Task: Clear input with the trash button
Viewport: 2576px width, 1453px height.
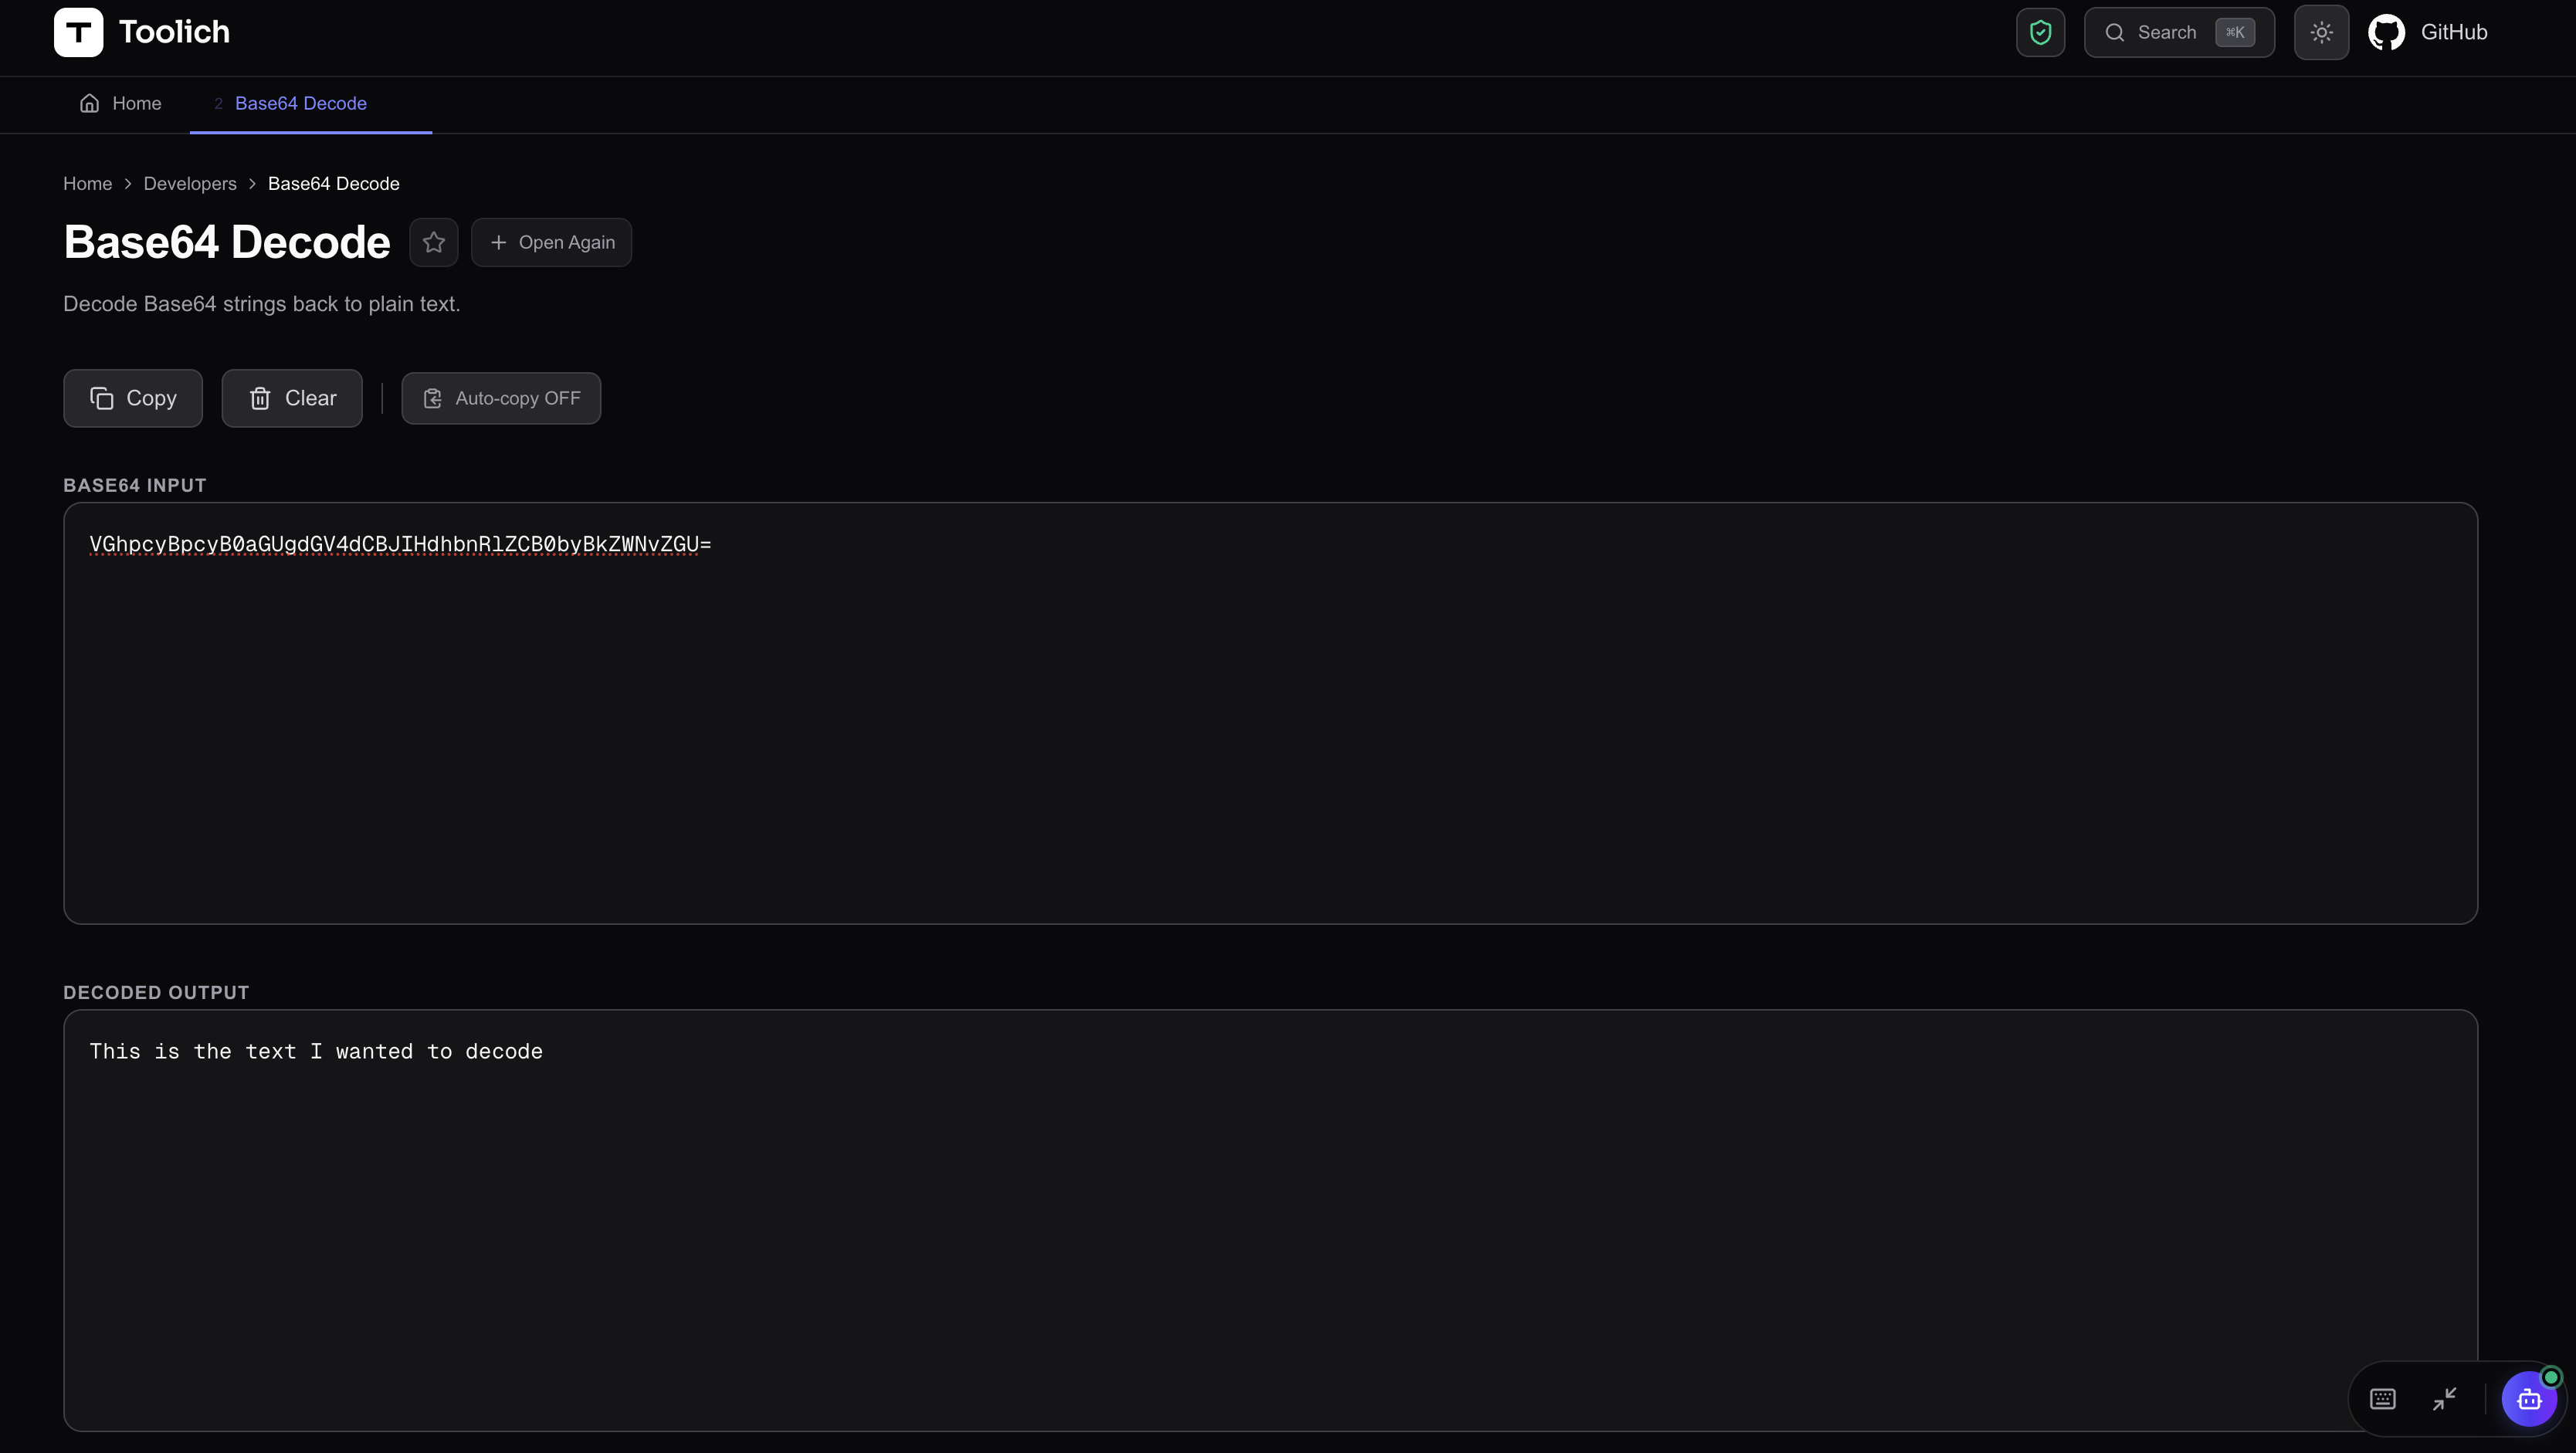Action: point(292,398)
